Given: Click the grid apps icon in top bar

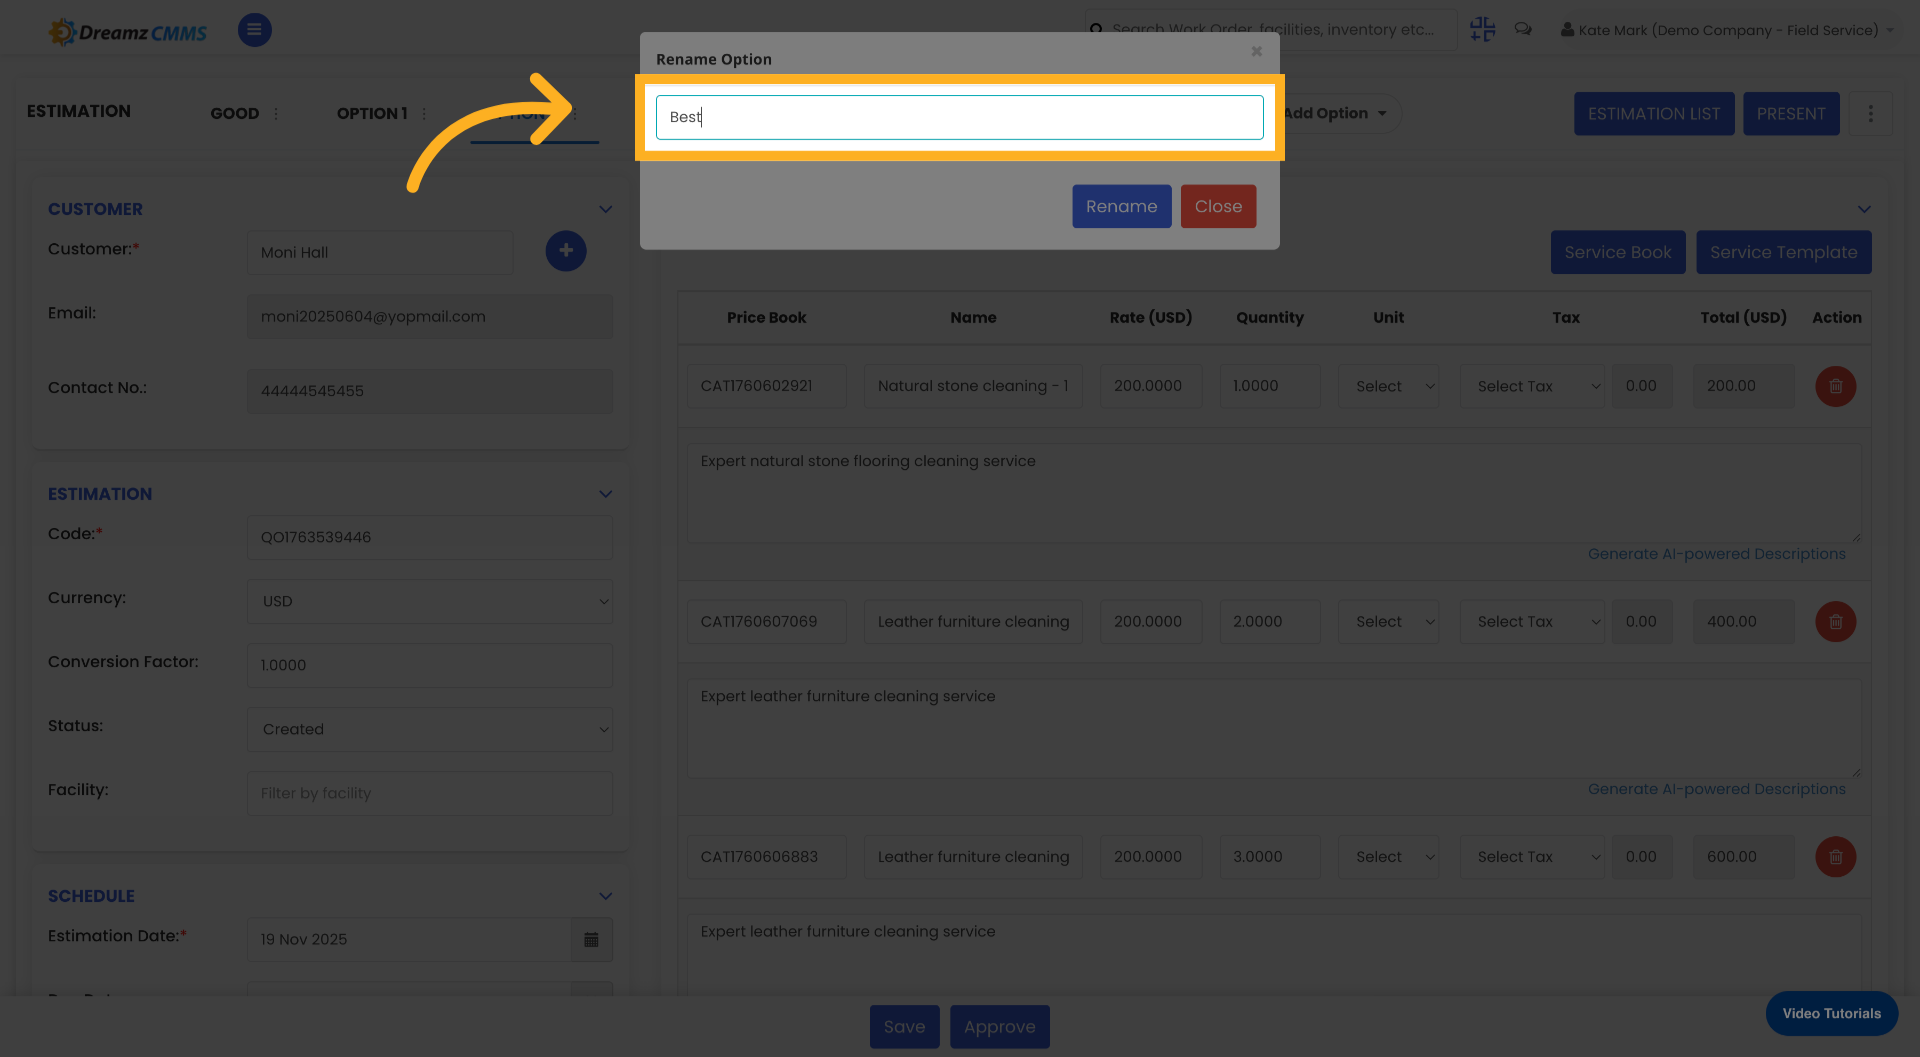Looking at the screenshot, I should (x=1482, y=29).
